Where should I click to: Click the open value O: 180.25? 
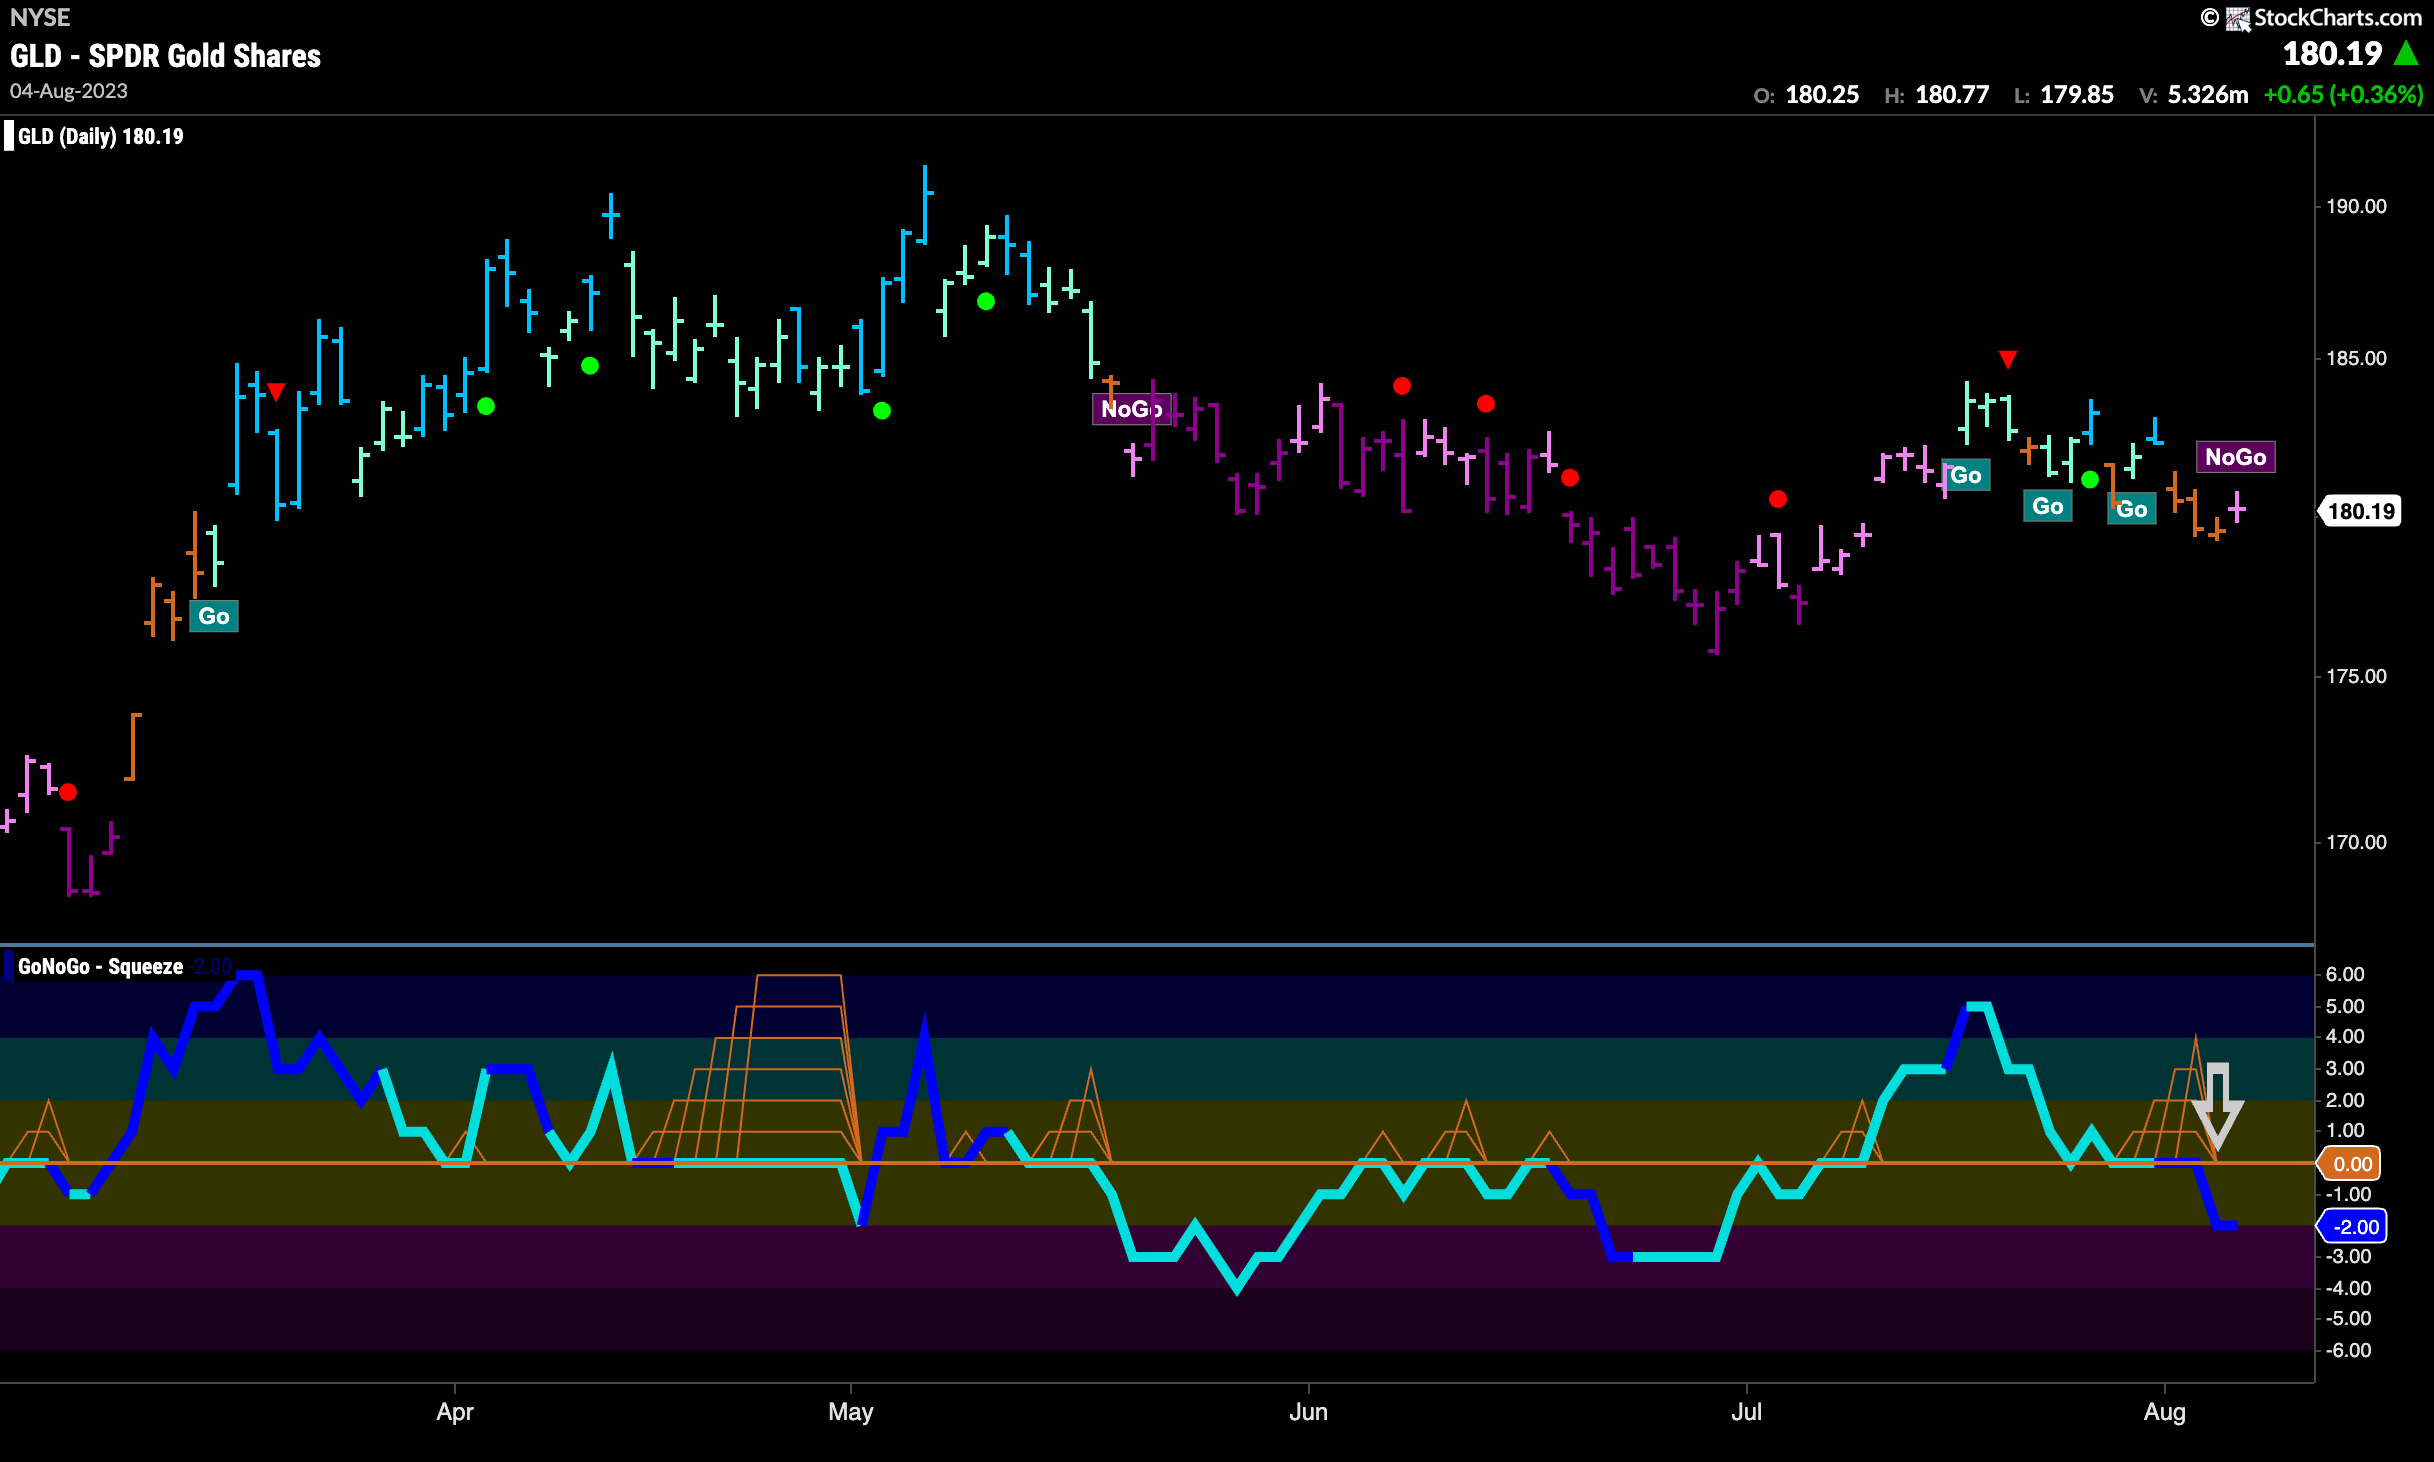1807,95
